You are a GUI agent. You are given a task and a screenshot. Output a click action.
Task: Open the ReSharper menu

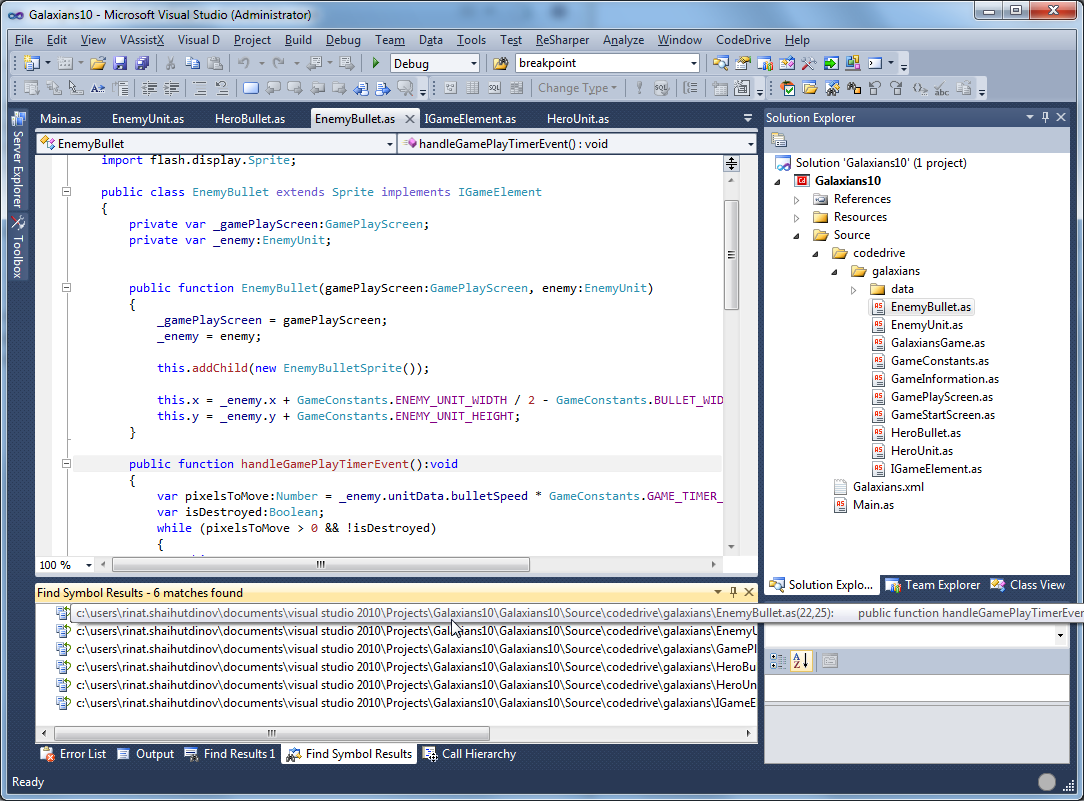[x=562, y=40]
